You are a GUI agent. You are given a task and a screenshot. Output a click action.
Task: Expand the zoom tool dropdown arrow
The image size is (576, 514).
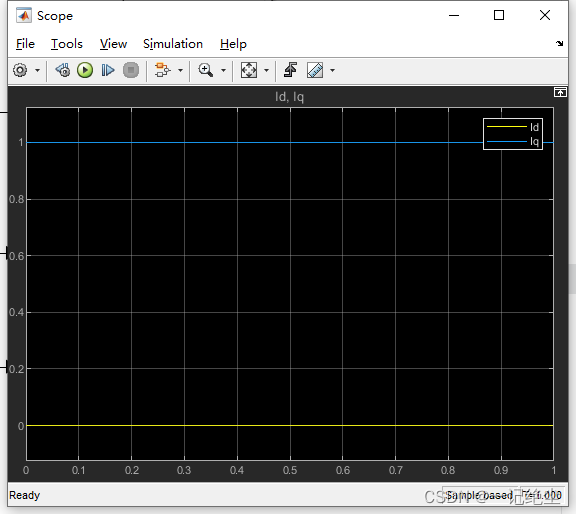coord(223,70)
